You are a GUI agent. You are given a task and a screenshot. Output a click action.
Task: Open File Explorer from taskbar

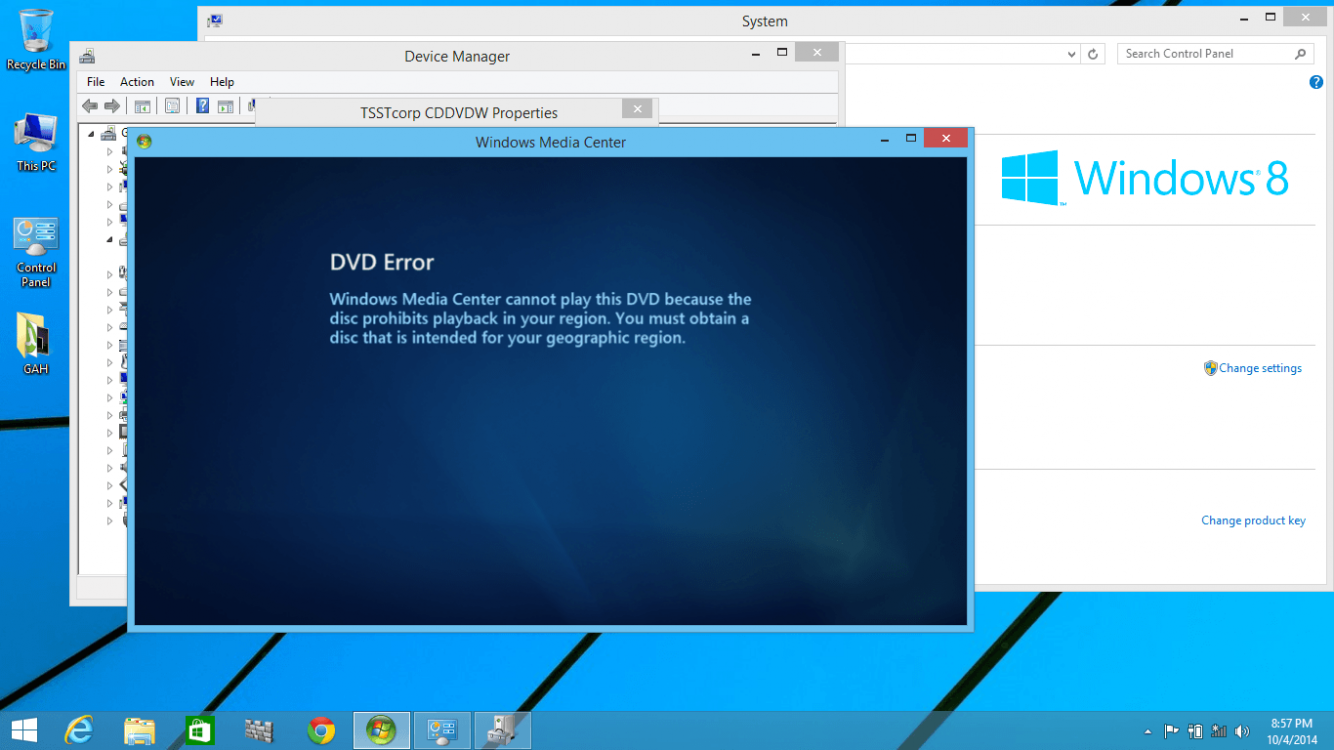[140, 731]
